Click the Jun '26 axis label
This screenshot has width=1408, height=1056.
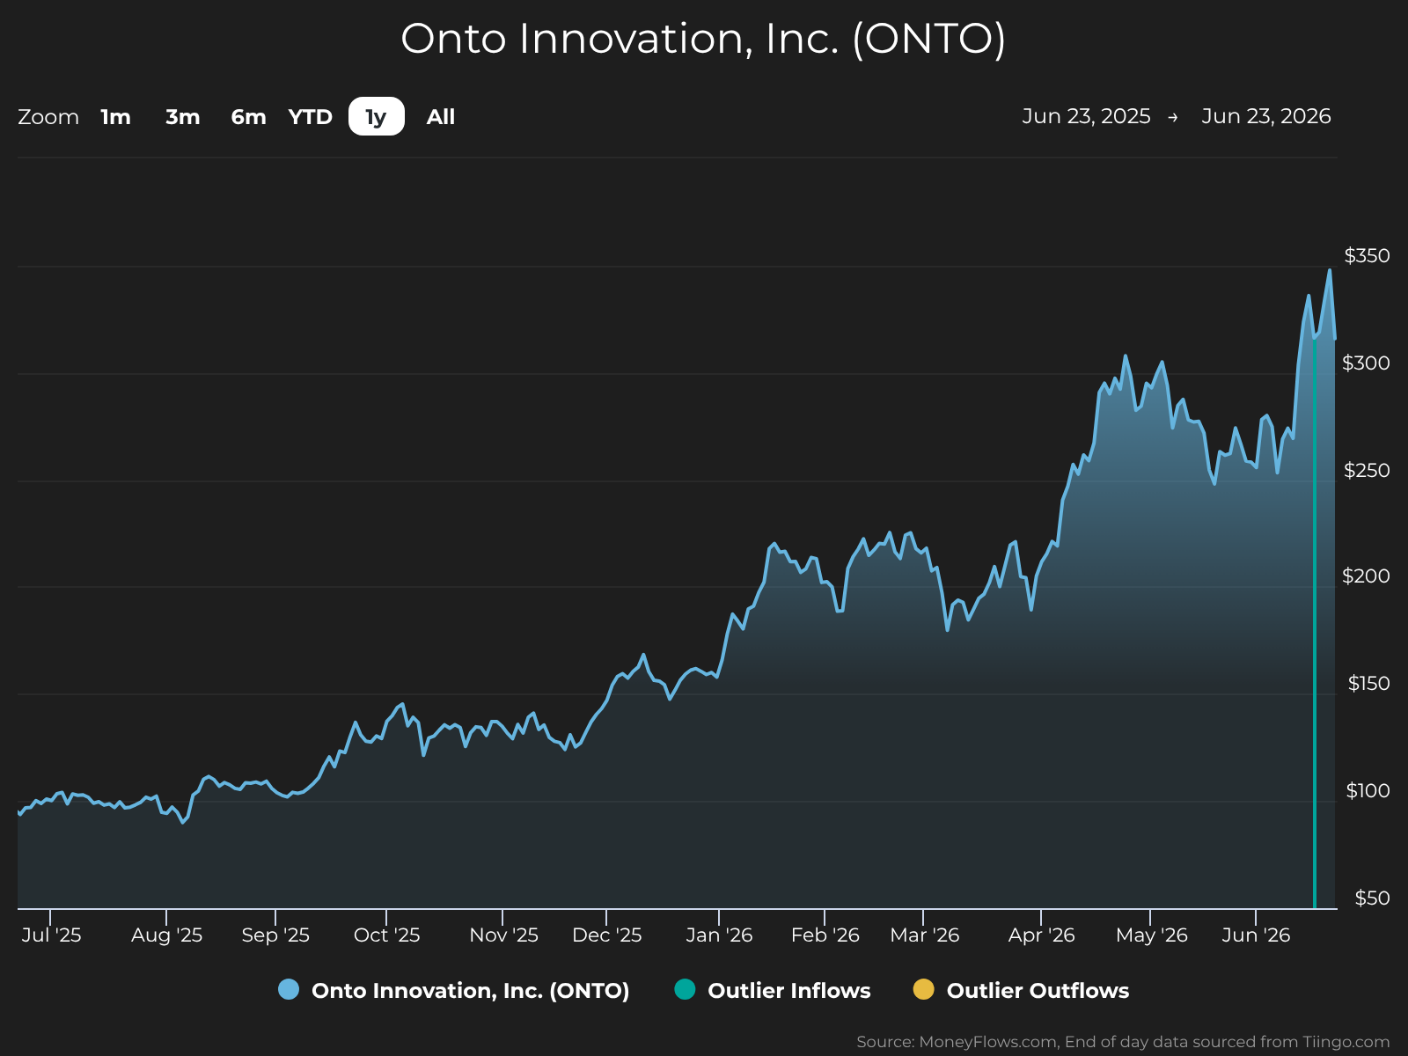(1255, 935)
